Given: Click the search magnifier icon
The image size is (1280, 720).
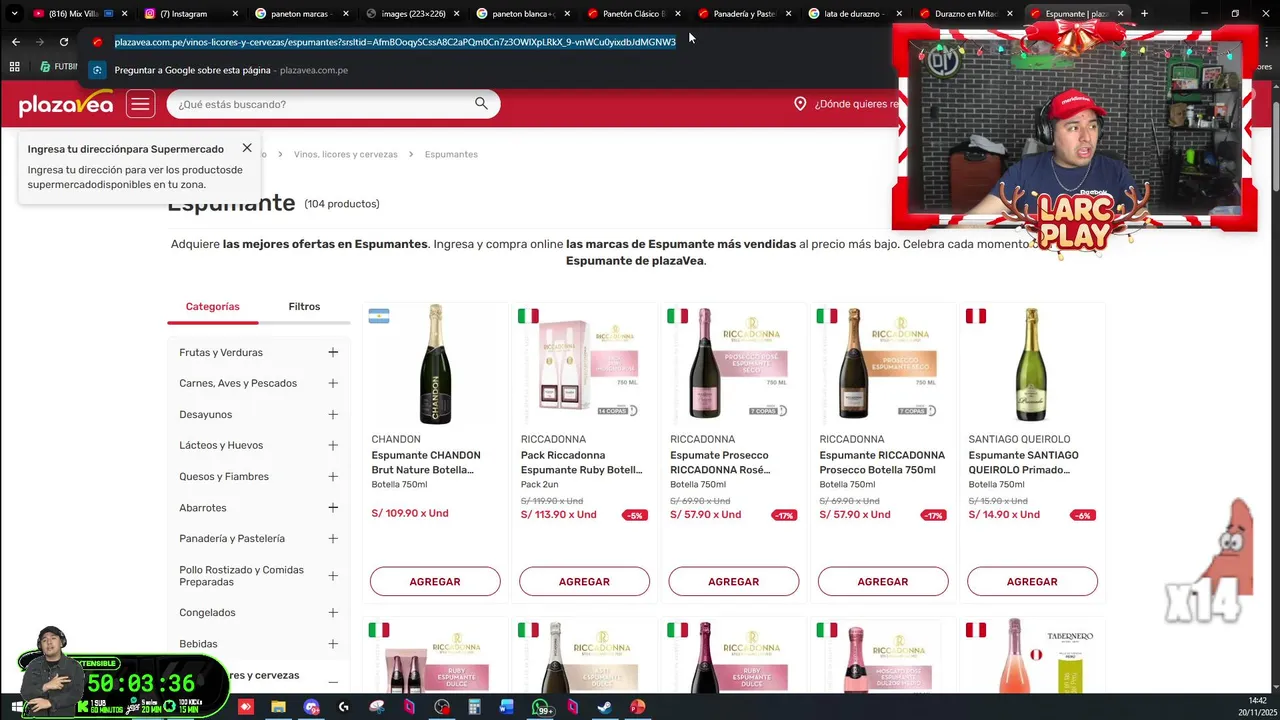Looking at the screenshot, I should [481, 103].
